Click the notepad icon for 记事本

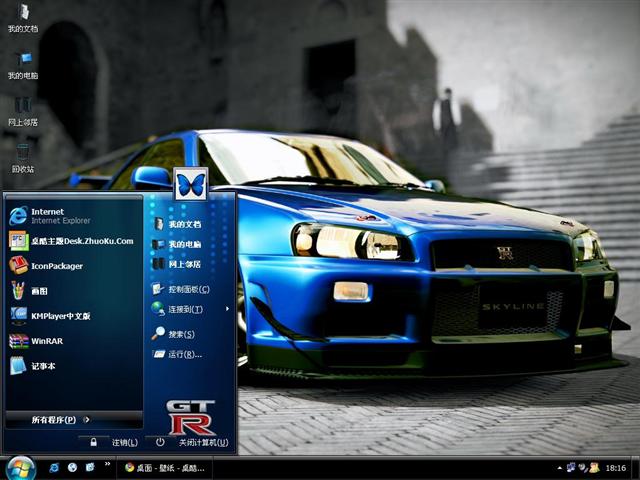(18, 366)
